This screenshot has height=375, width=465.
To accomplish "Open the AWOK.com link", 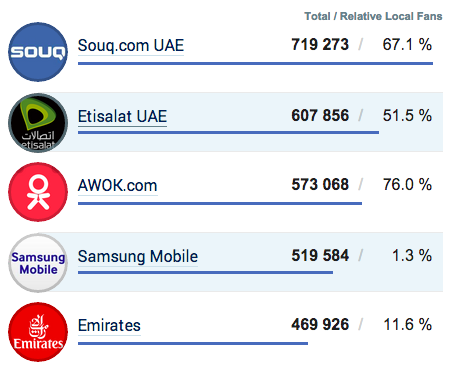I will tap(117, 185).
